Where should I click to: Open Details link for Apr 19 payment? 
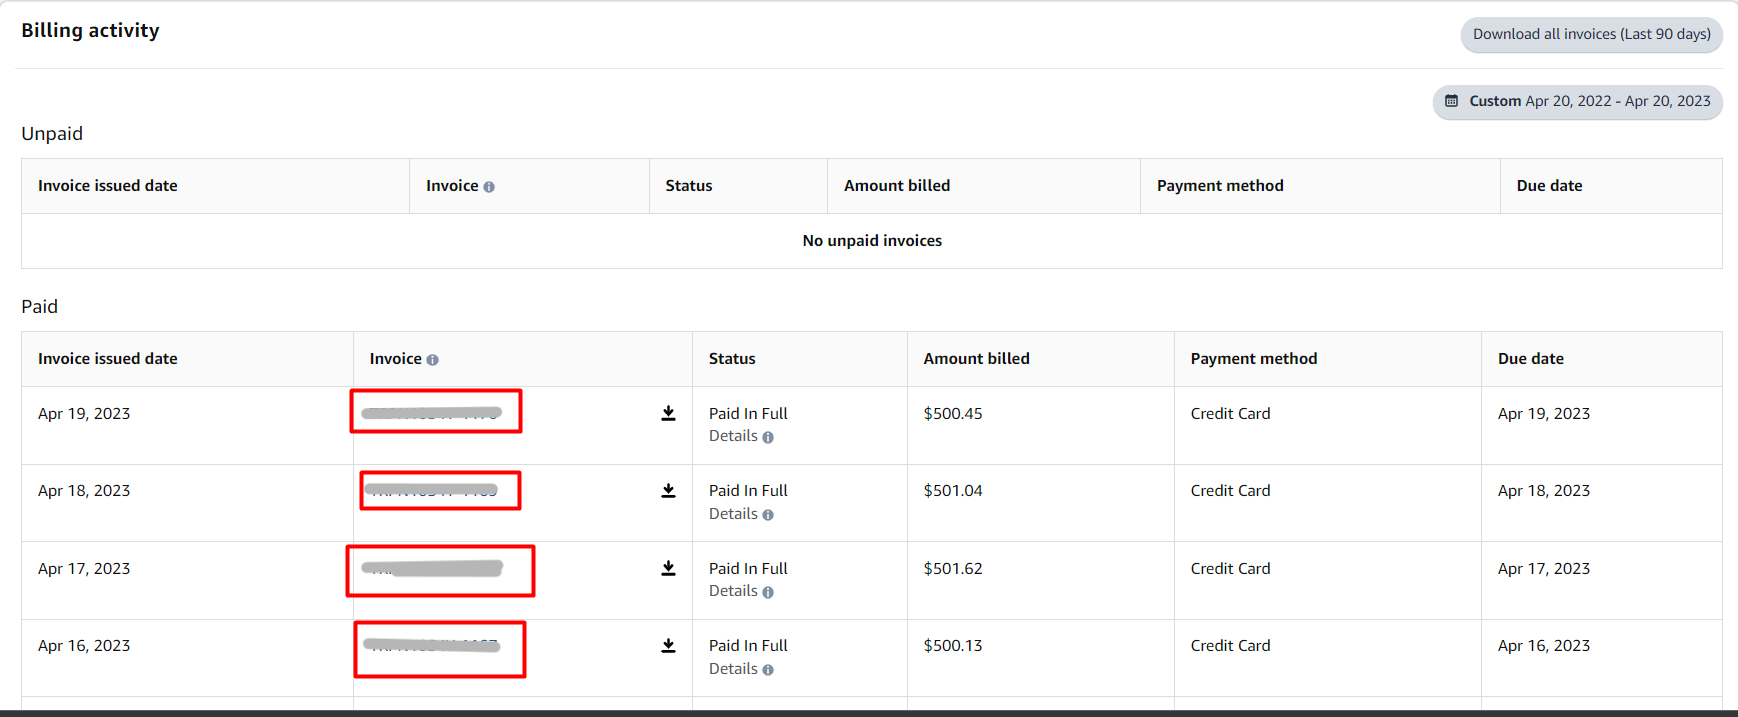pos(733,436)
